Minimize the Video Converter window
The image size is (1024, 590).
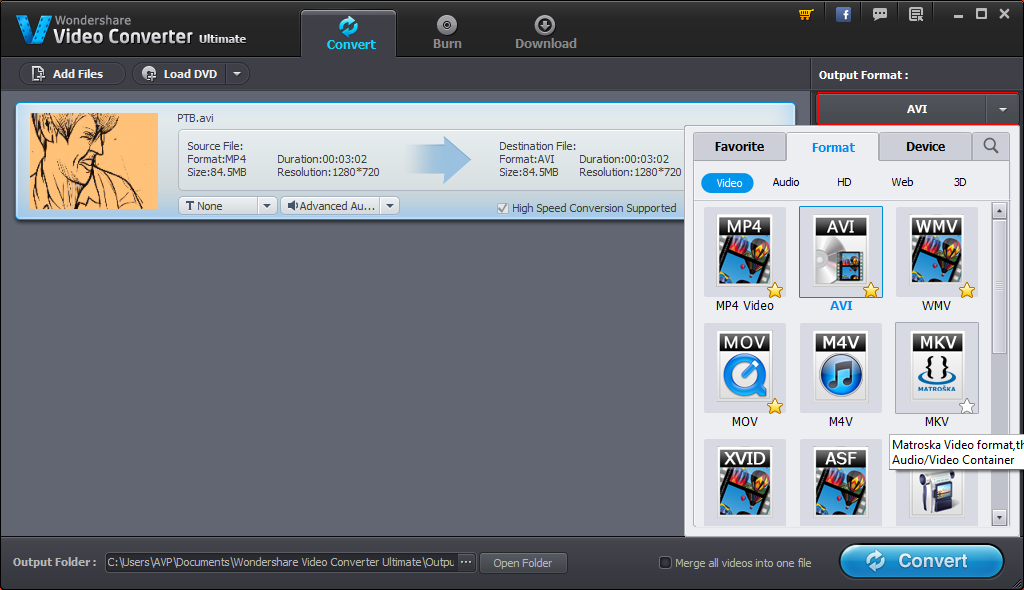pos(958,14)
